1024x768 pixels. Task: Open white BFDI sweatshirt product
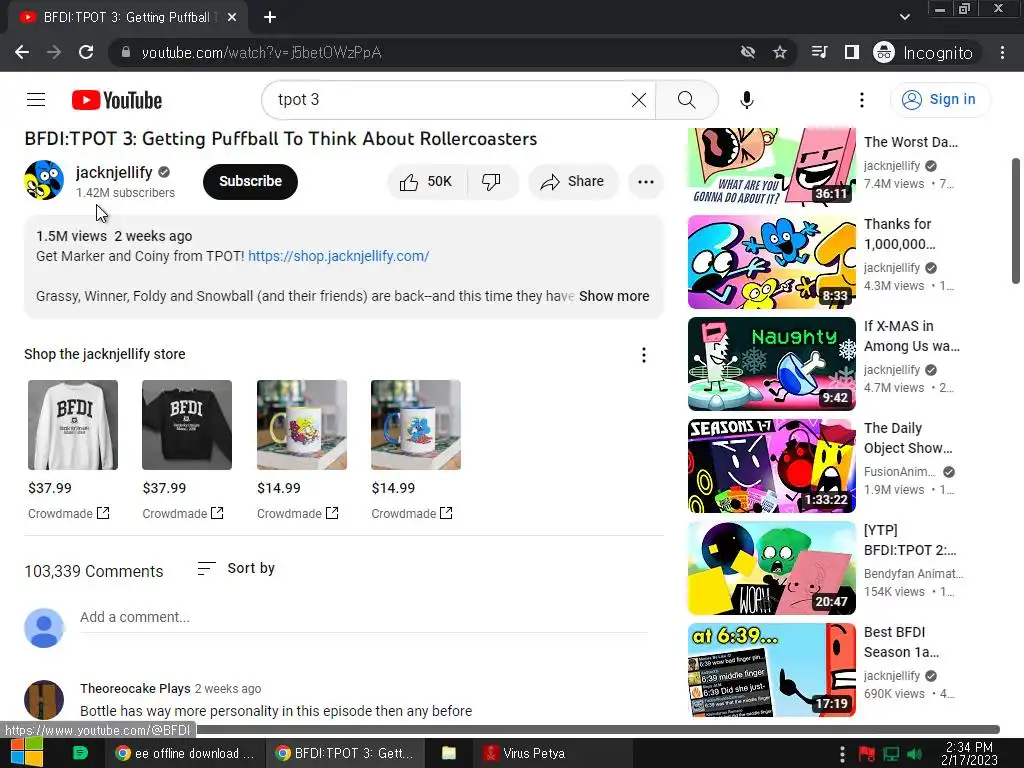pyautogui.click(x=73, y=424)
